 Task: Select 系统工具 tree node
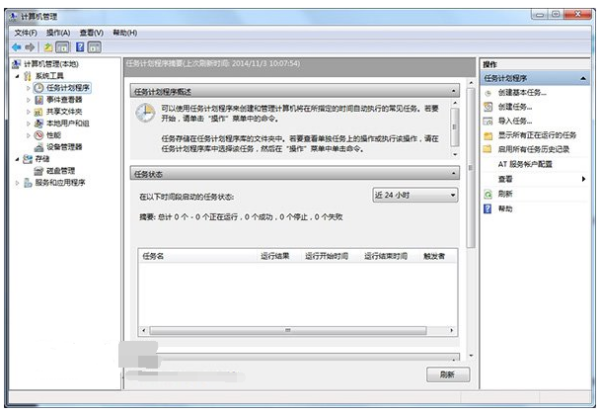[49, 76]
